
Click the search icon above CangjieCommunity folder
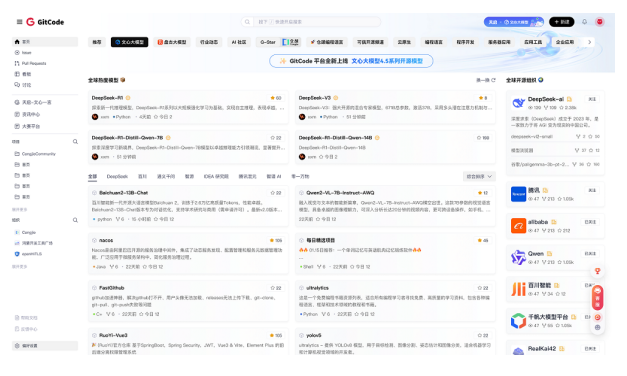75,142
